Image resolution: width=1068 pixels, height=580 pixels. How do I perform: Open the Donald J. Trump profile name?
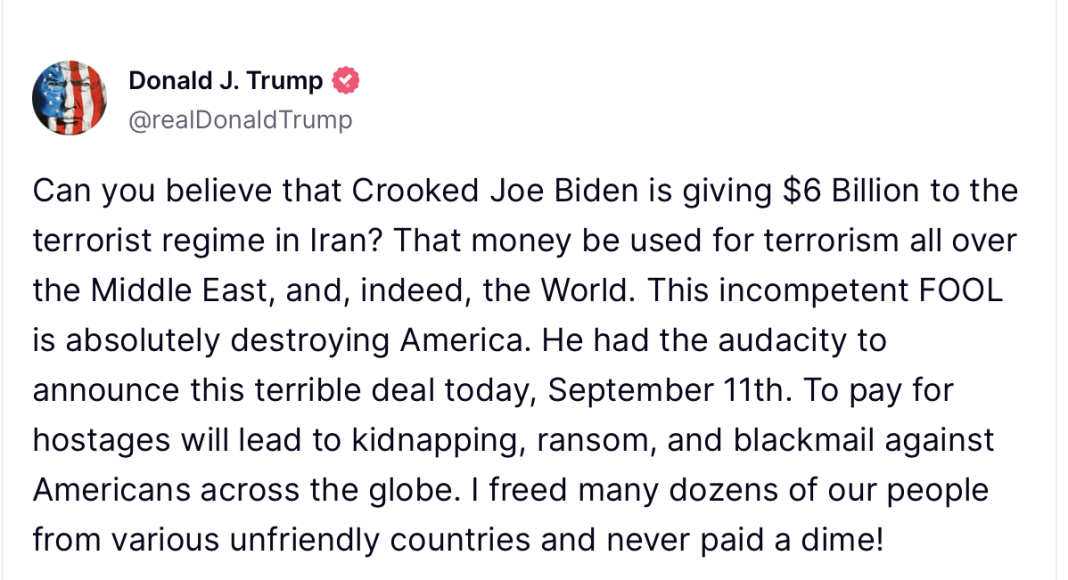(x=226, y=81)
